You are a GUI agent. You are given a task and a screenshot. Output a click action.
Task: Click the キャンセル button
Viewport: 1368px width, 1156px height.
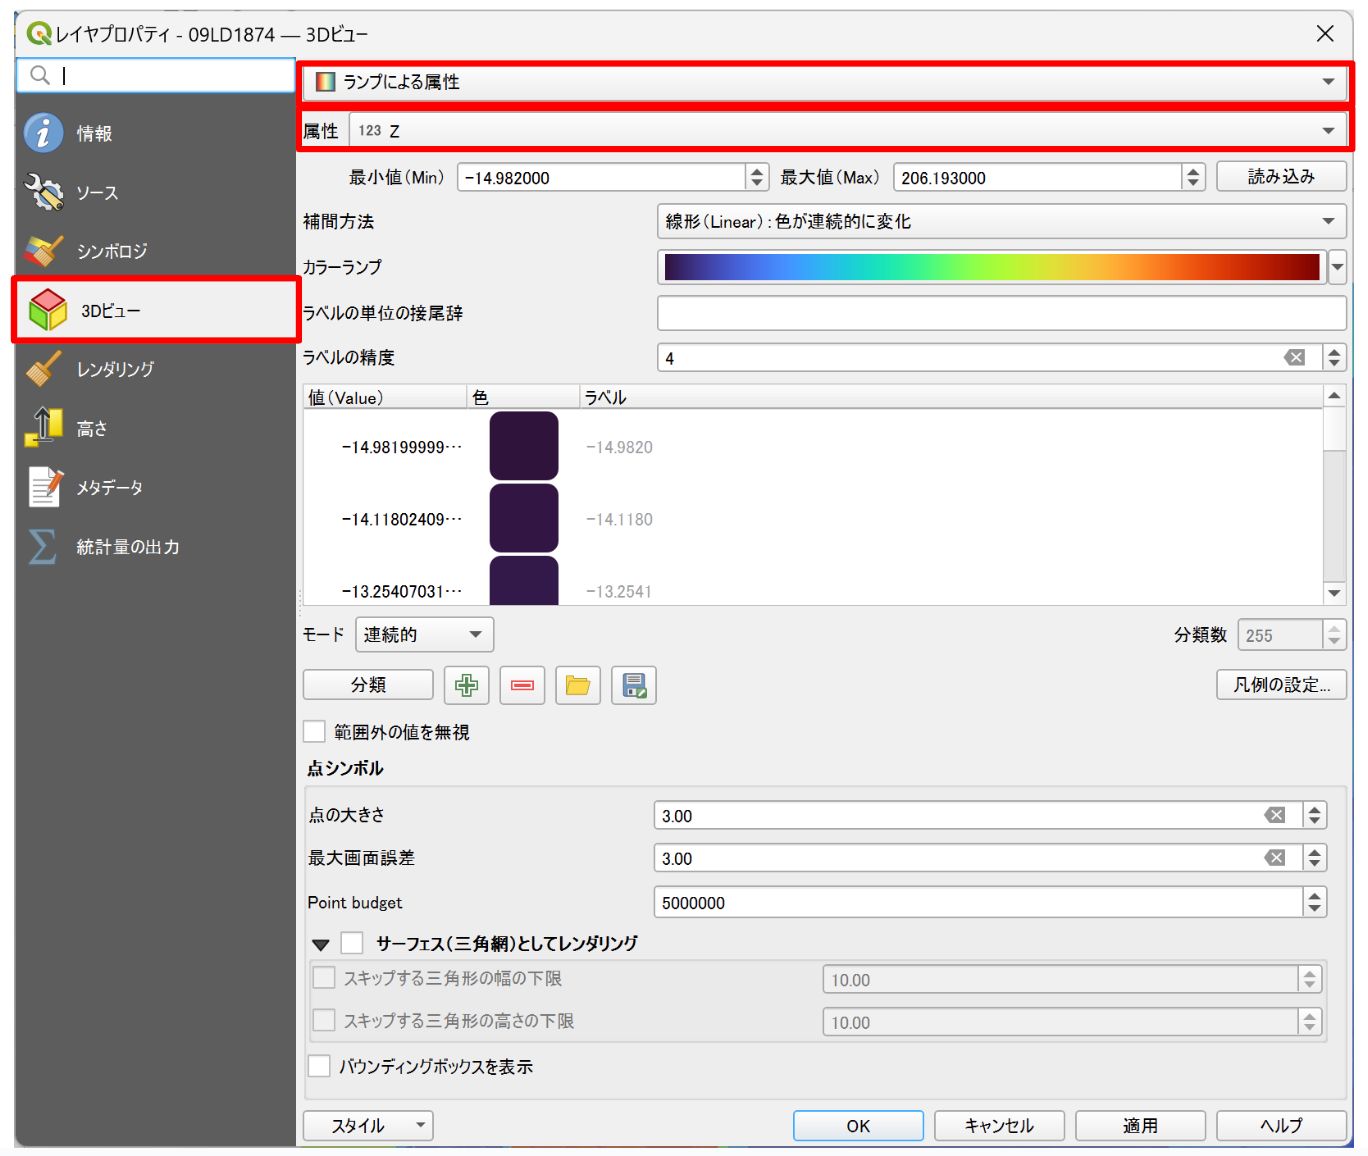coord(999,1126)
